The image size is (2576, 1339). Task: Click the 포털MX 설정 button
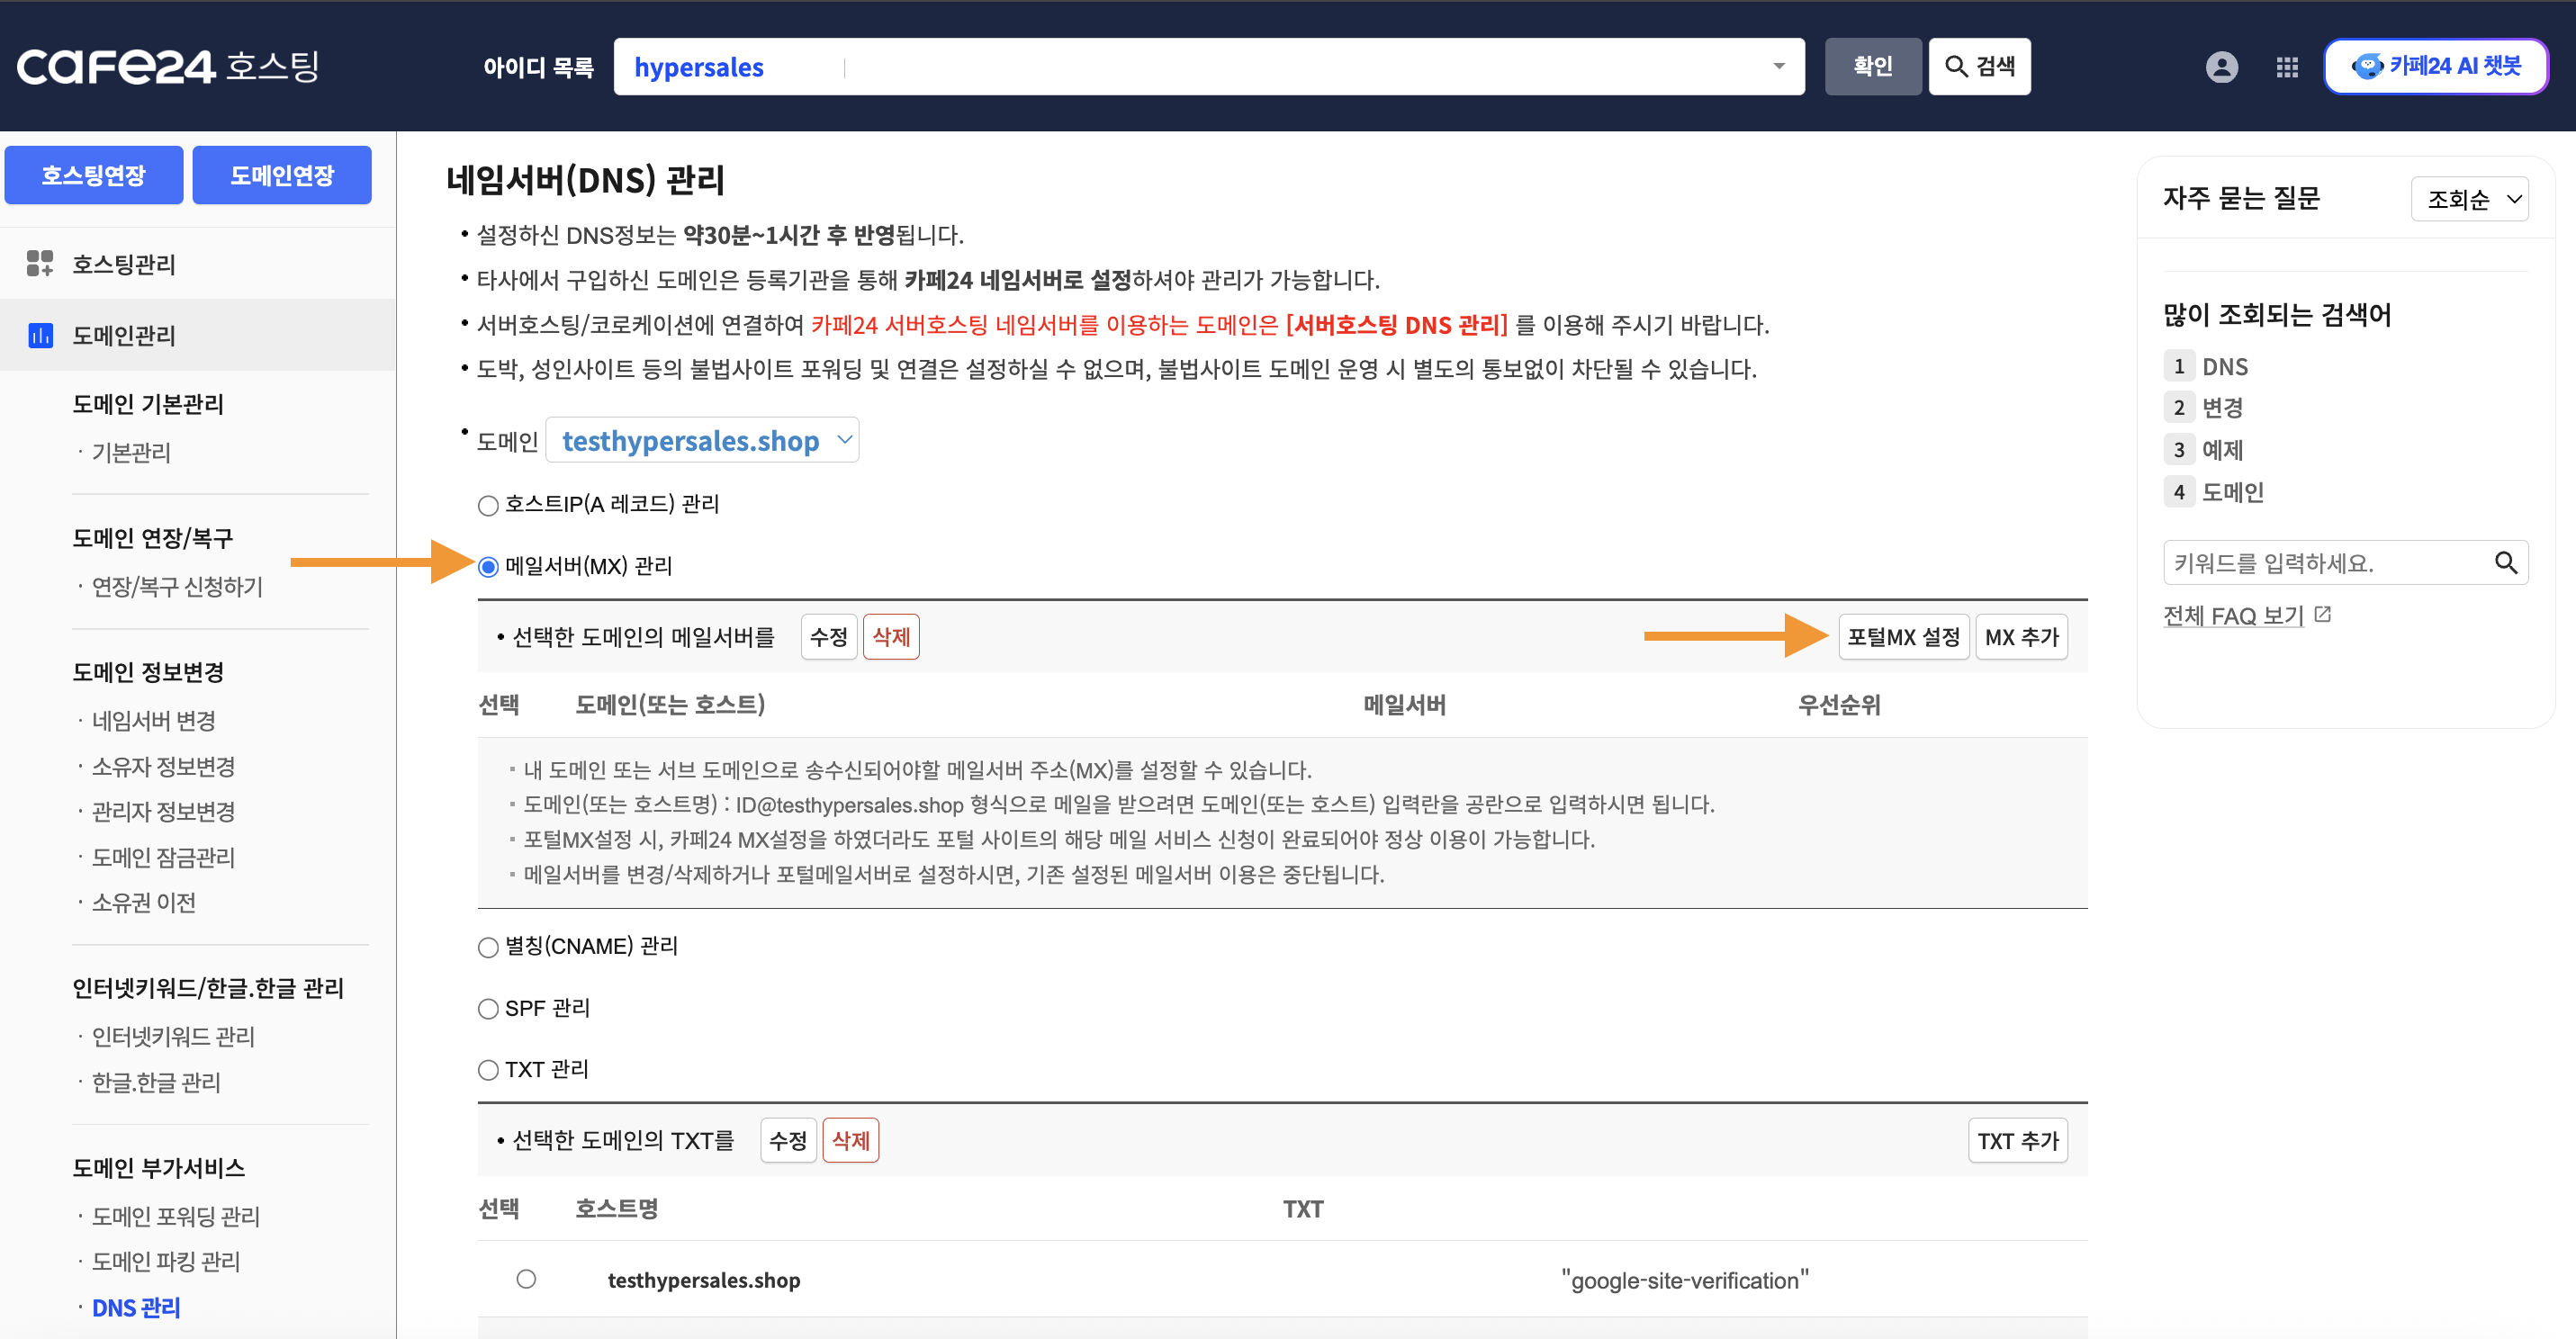(1903, 637)
